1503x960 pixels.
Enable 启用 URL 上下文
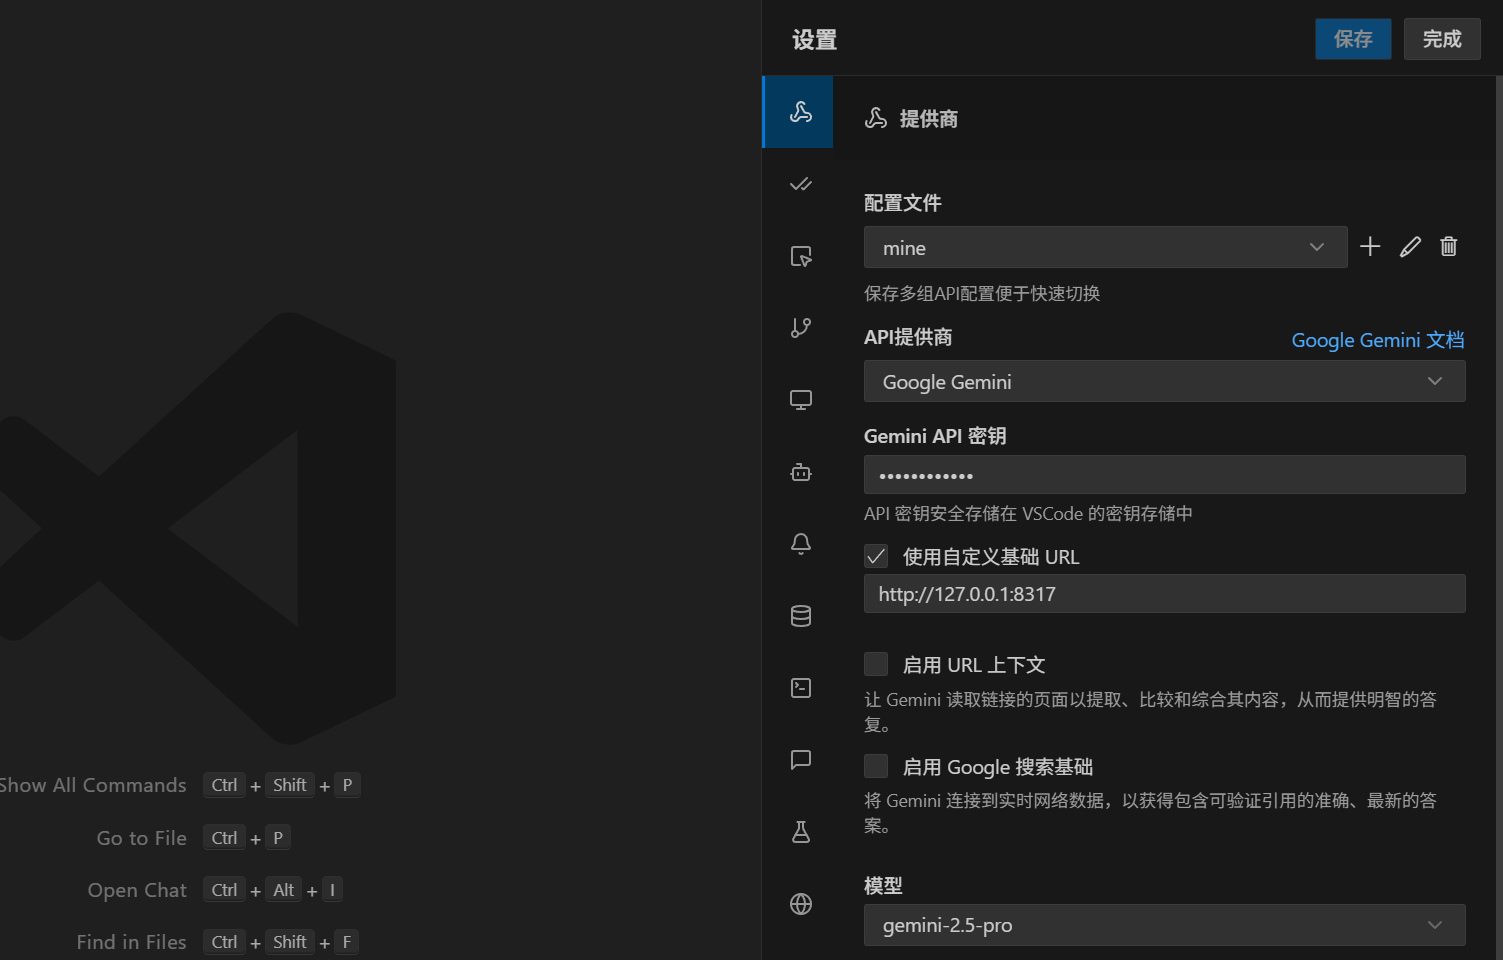tap(876, 663)
